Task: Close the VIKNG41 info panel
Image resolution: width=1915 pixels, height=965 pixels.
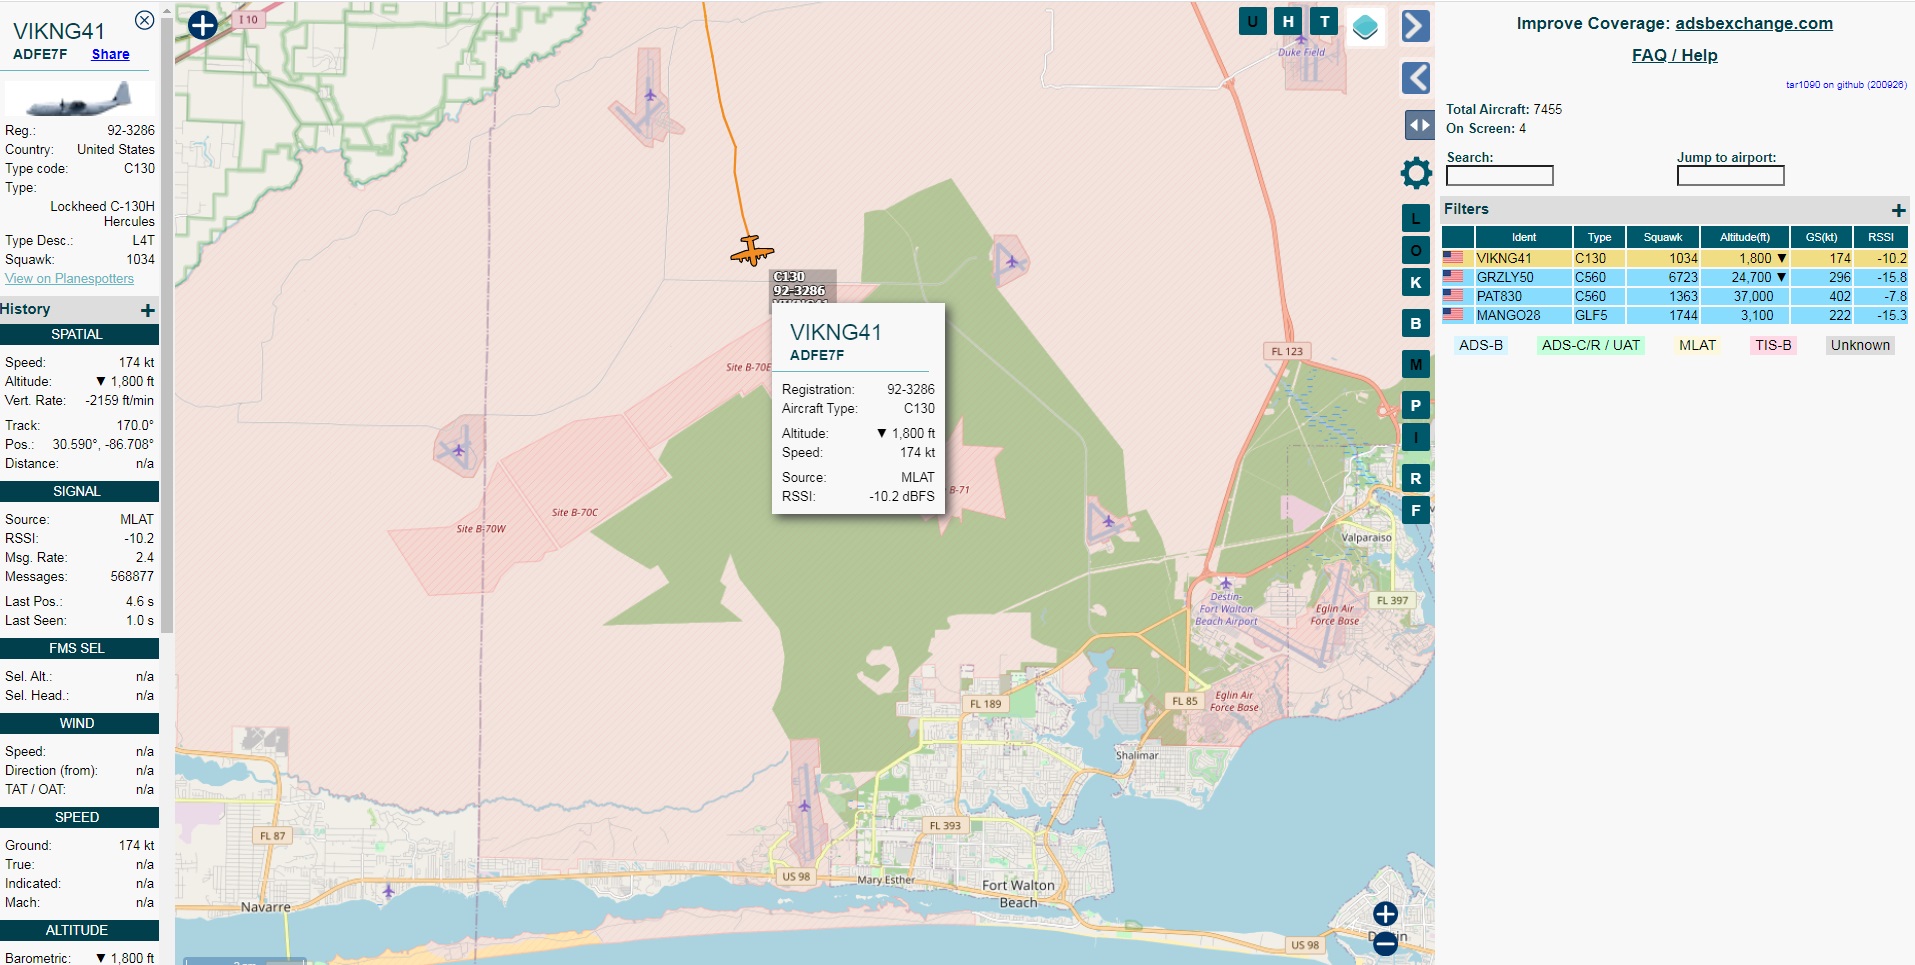Action: click(x=144, y=20)
